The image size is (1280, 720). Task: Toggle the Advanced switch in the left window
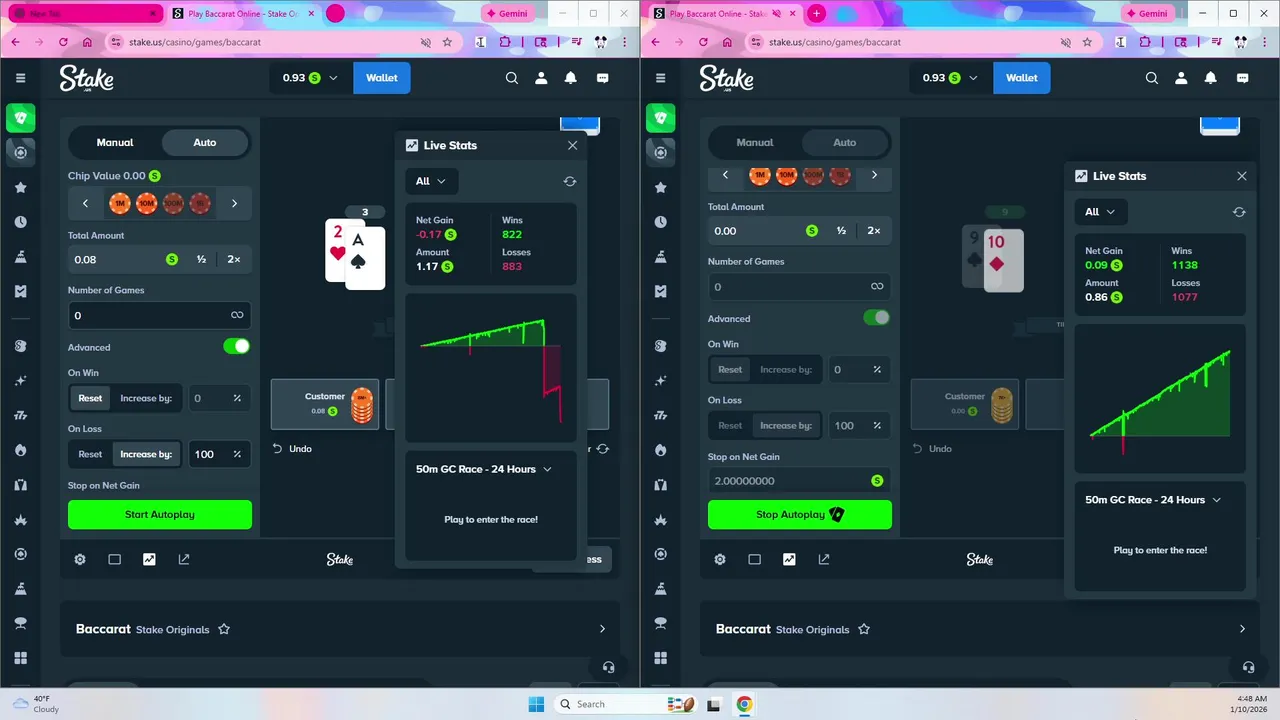pyautogui.click(x=236, y=346)
